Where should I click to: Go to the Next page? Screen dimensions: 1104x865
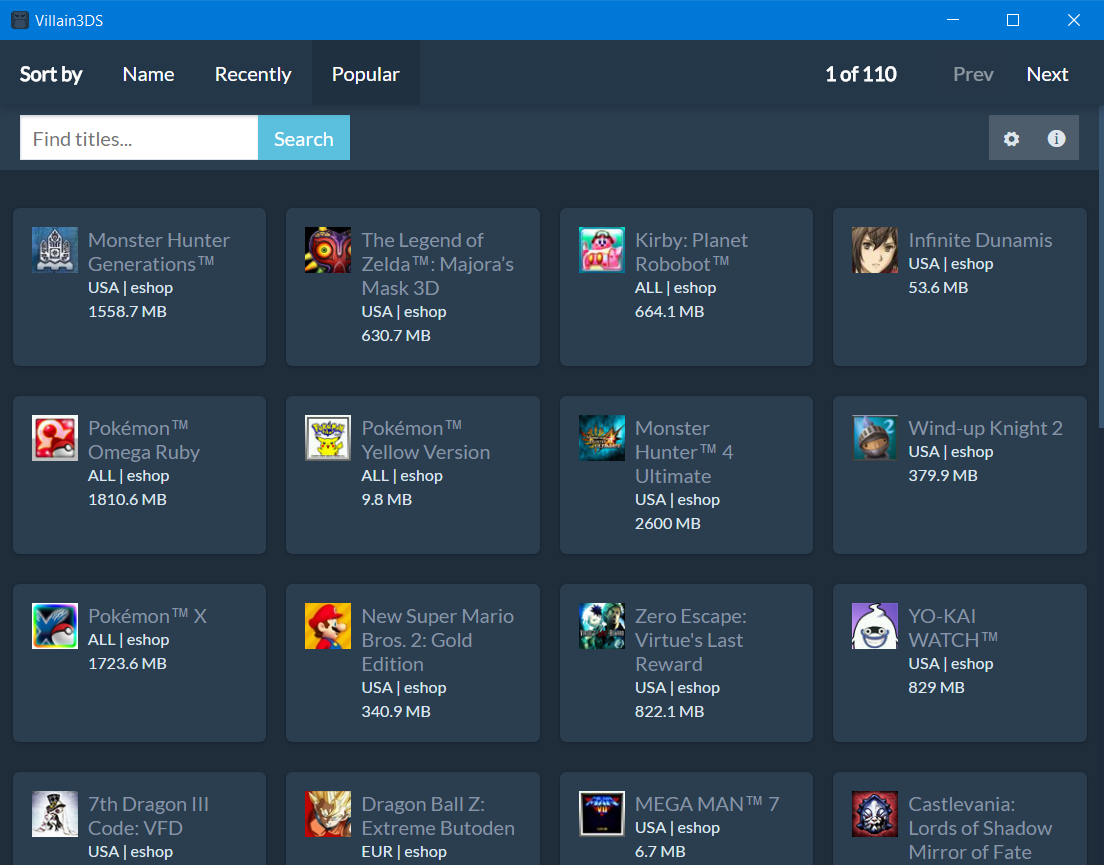(x=1047, y=74)
